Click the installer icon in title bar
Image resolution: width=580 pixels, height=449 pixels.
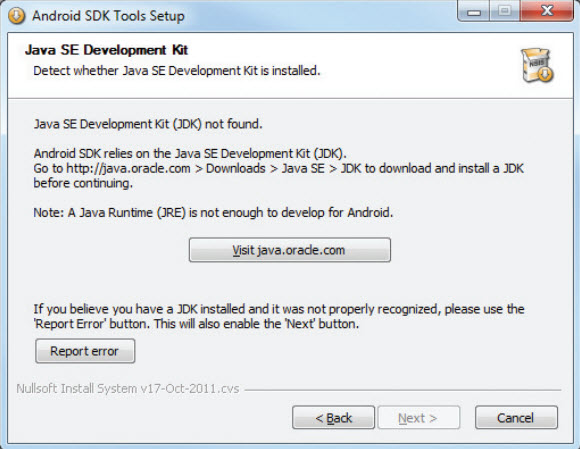coord(16,16)
